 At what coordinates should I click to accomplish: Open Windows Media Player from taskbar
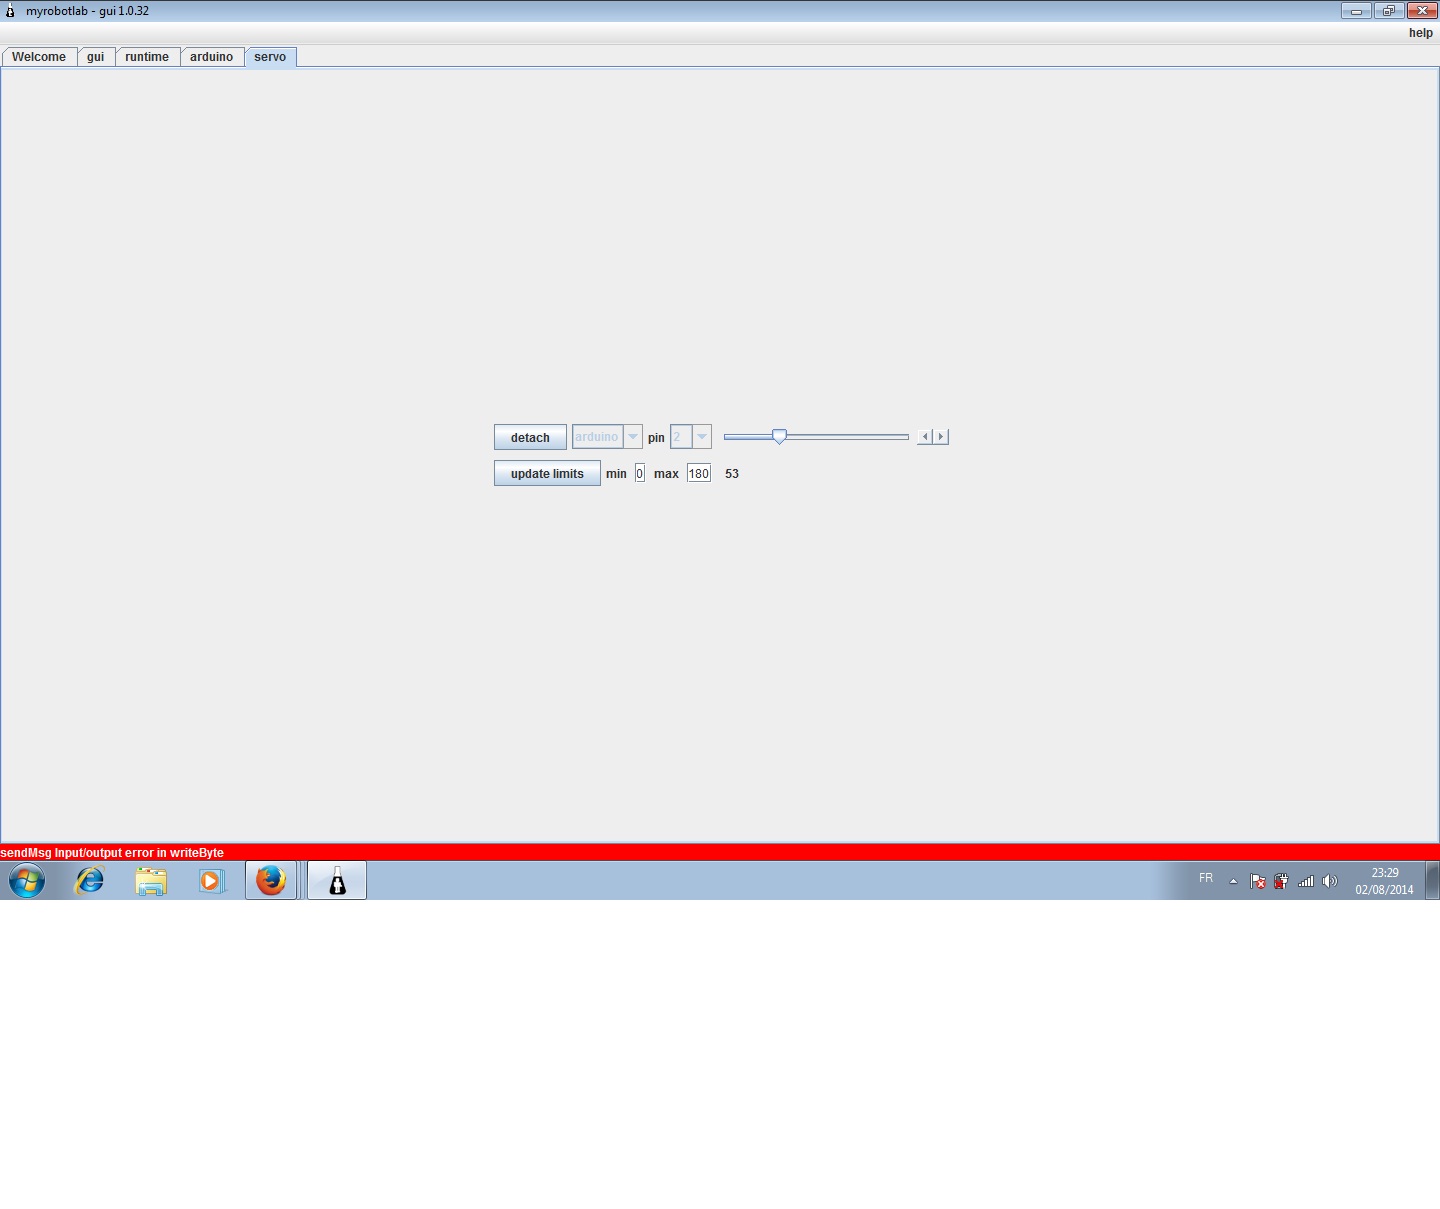211,881
